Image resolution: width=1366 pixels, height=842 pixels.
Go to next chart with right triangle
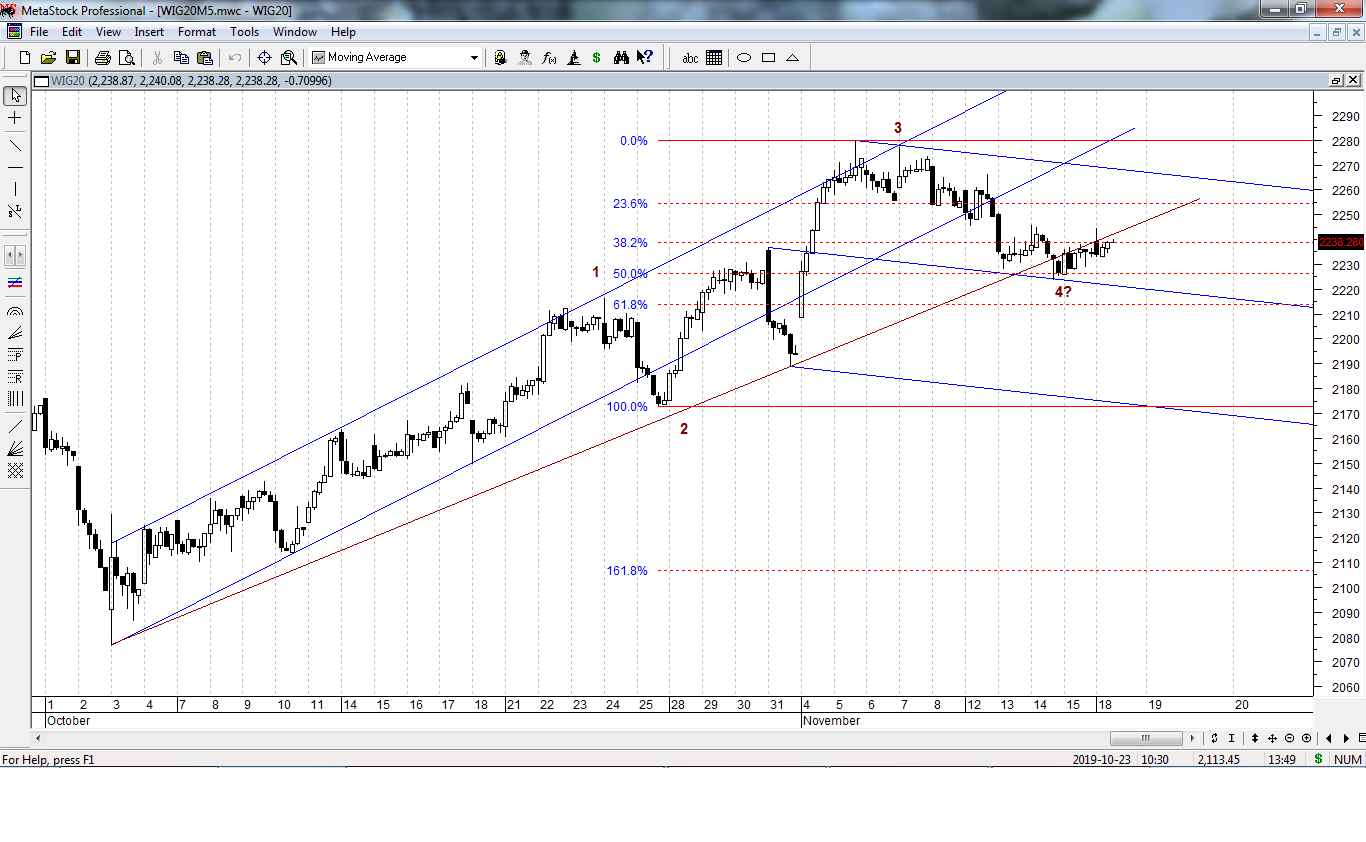1347,738
